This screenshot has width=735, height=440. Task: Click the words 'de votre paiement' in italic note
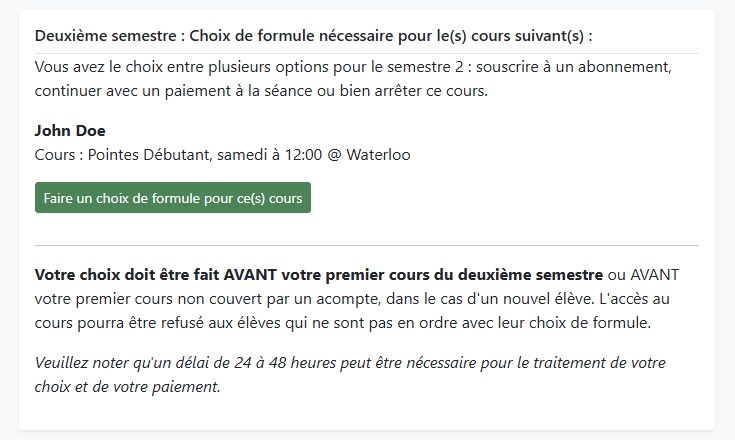[156, 387]
